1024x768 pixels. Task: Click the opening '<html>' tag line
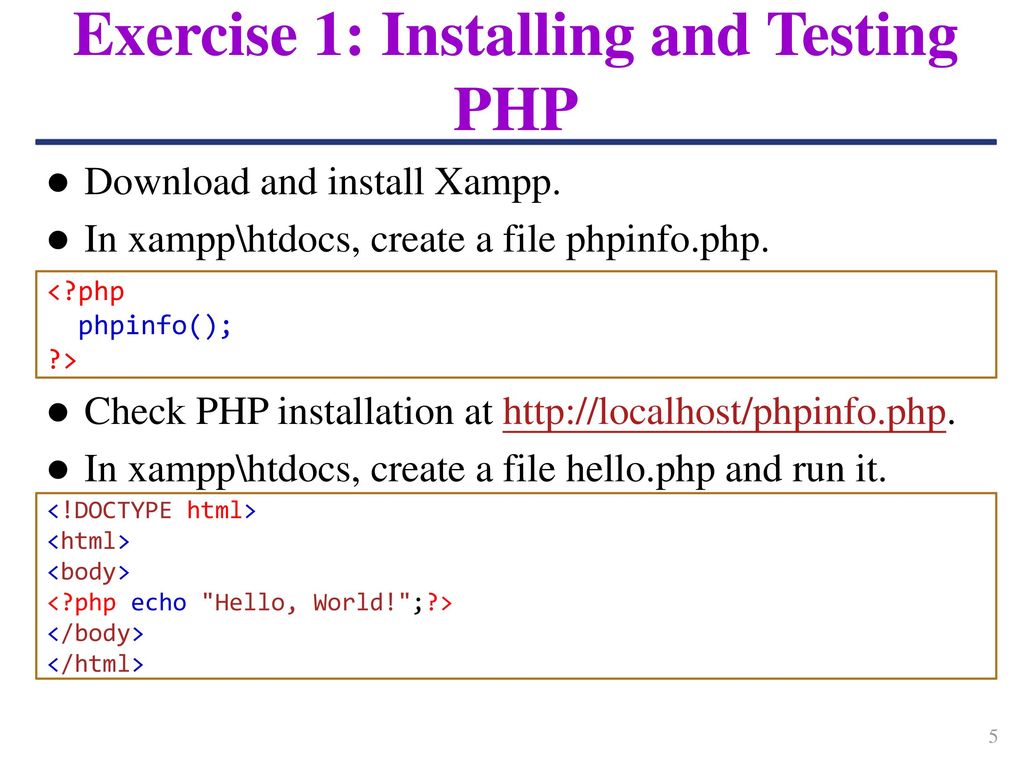tap(88, 541)
